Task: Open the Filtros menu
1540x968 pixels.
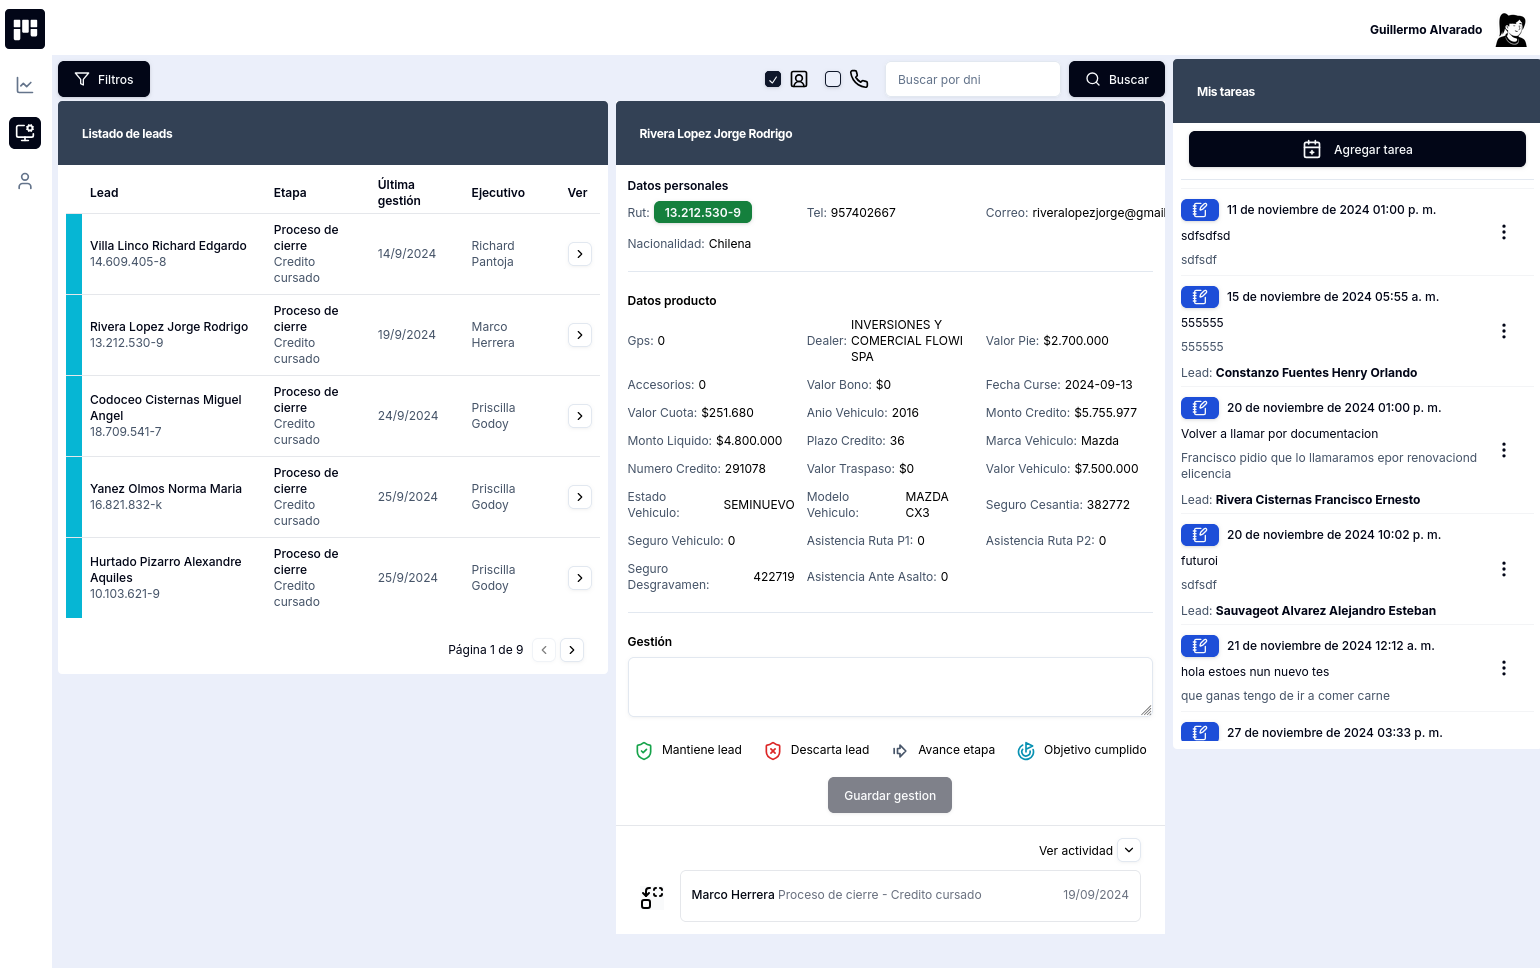Action: pyautogui.click(x=104, y=79)
